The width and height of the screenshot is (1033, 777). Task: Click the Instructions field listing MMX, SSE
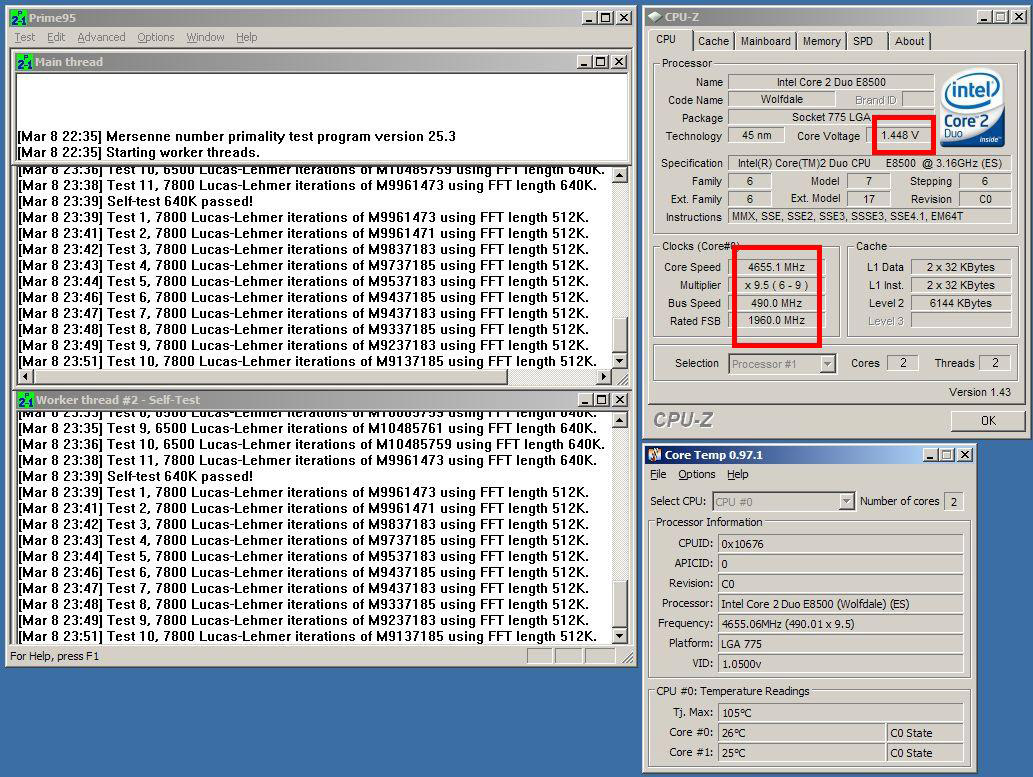tap(870, 216)
